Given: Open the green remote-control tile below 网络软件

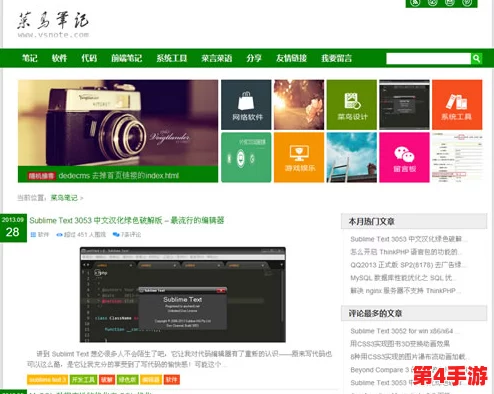Looking at the screenshot, I should [x=246, y=157].
